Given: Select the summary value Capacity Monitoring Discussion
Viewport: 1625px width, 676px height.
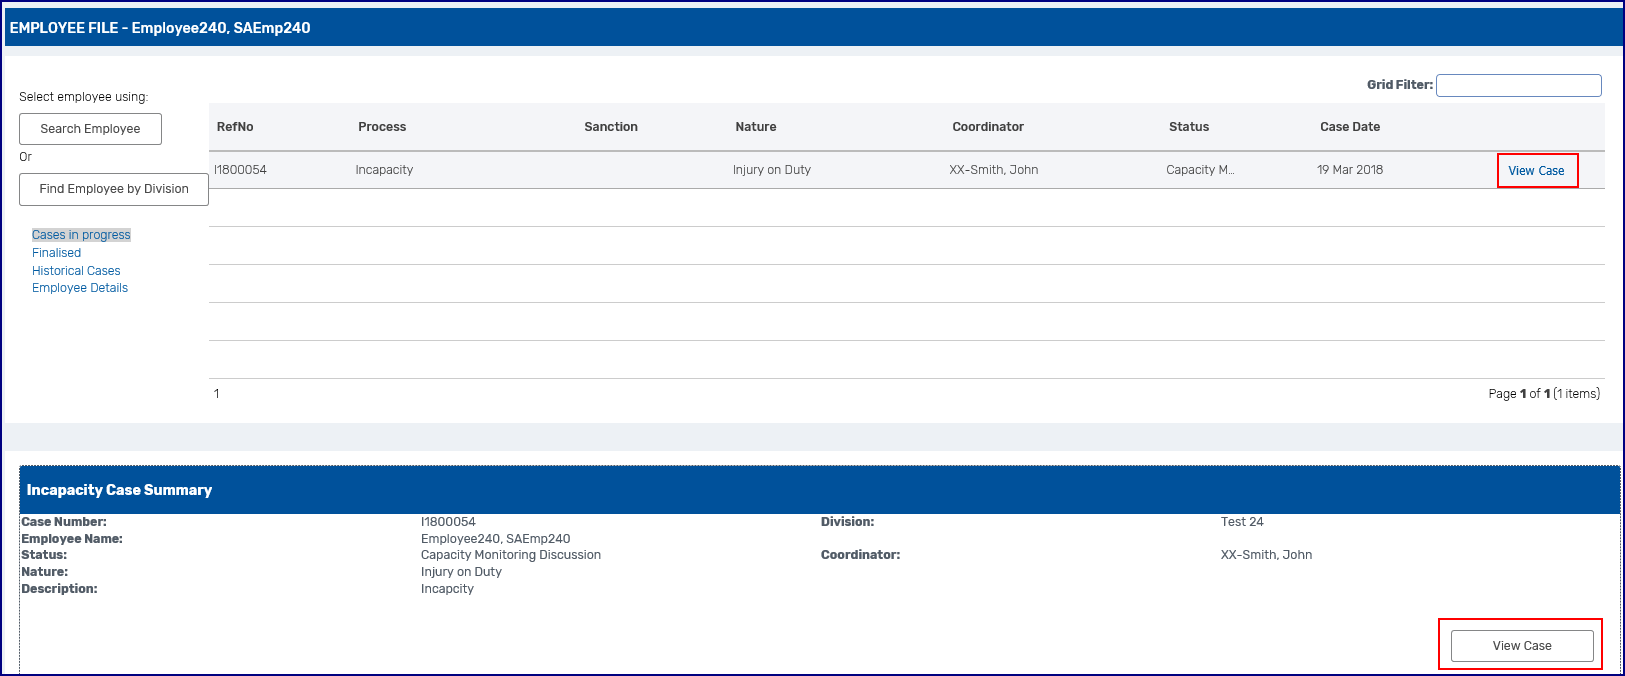Looking at the screenshot, I should (x=511, y=555).
